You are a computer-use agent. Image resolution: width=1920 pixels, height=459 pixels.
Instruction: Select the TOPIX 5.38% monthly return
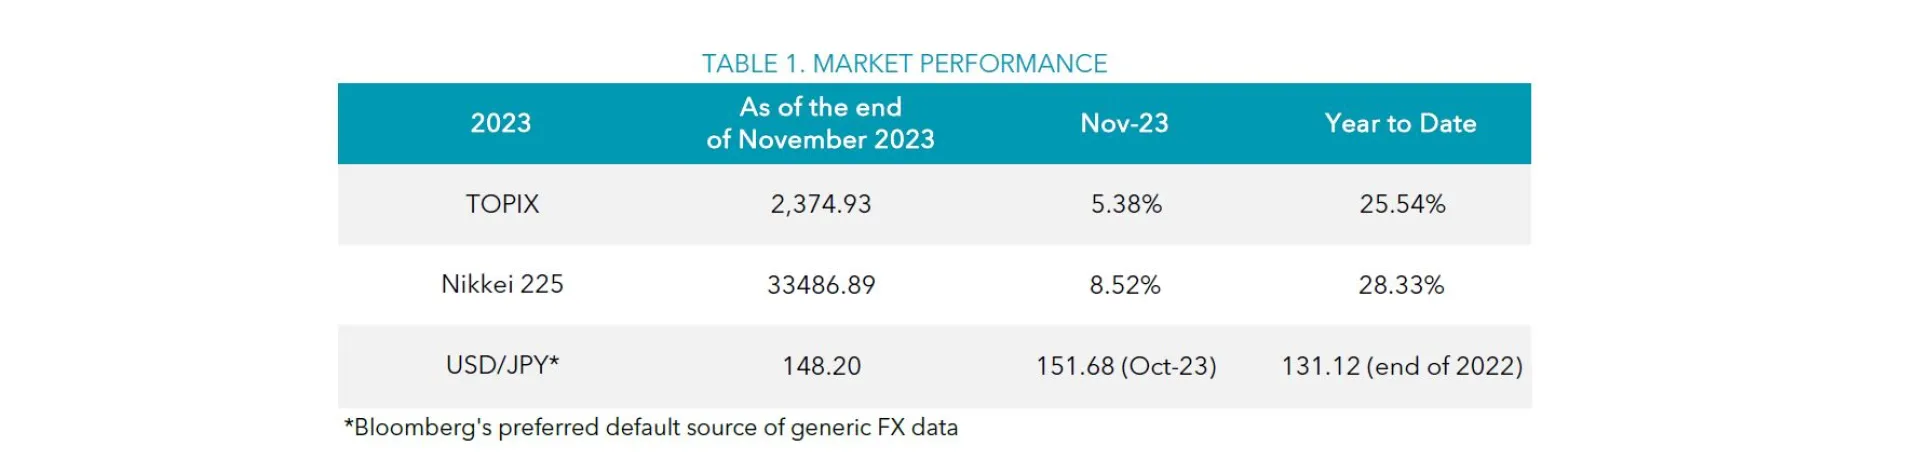(x=1126, y=204)
